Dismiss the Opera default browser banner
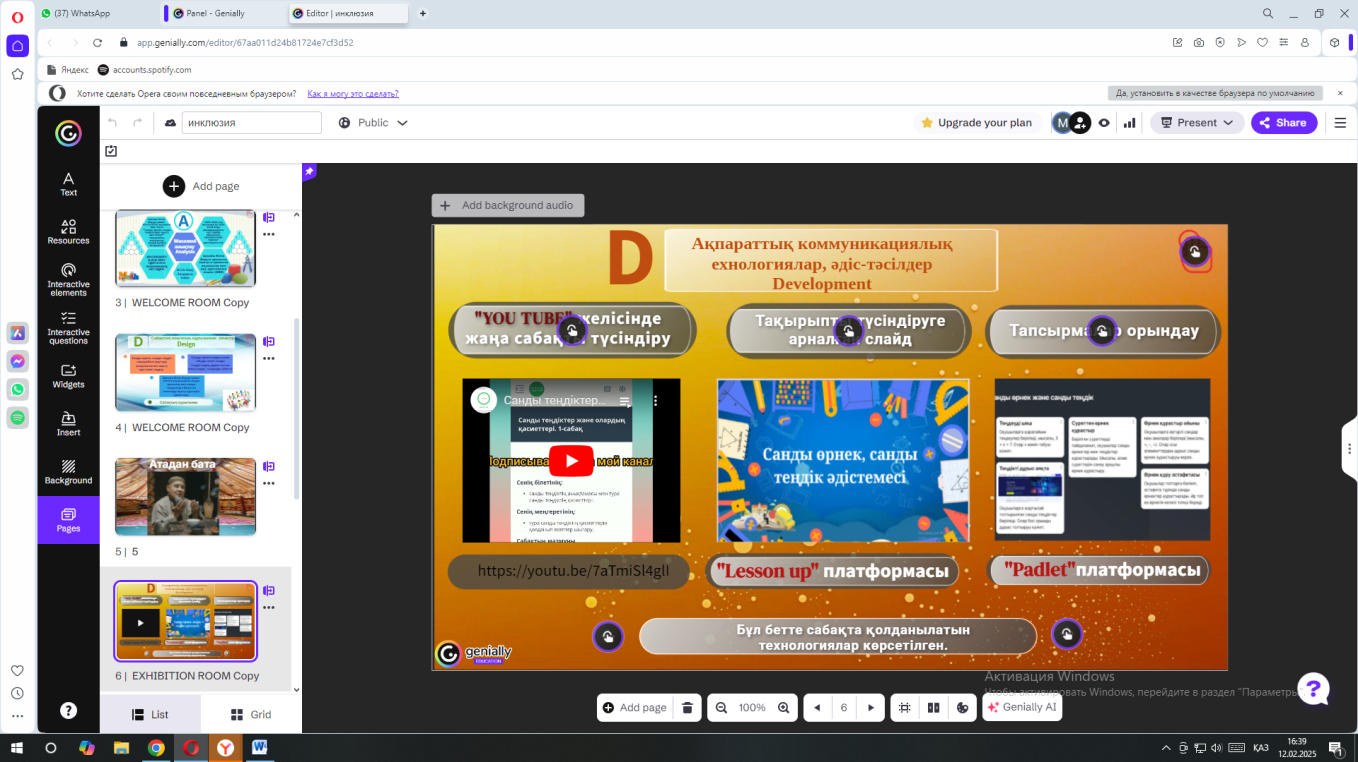This screenshot has height=762, width=1358. [x=1340, y=93]
